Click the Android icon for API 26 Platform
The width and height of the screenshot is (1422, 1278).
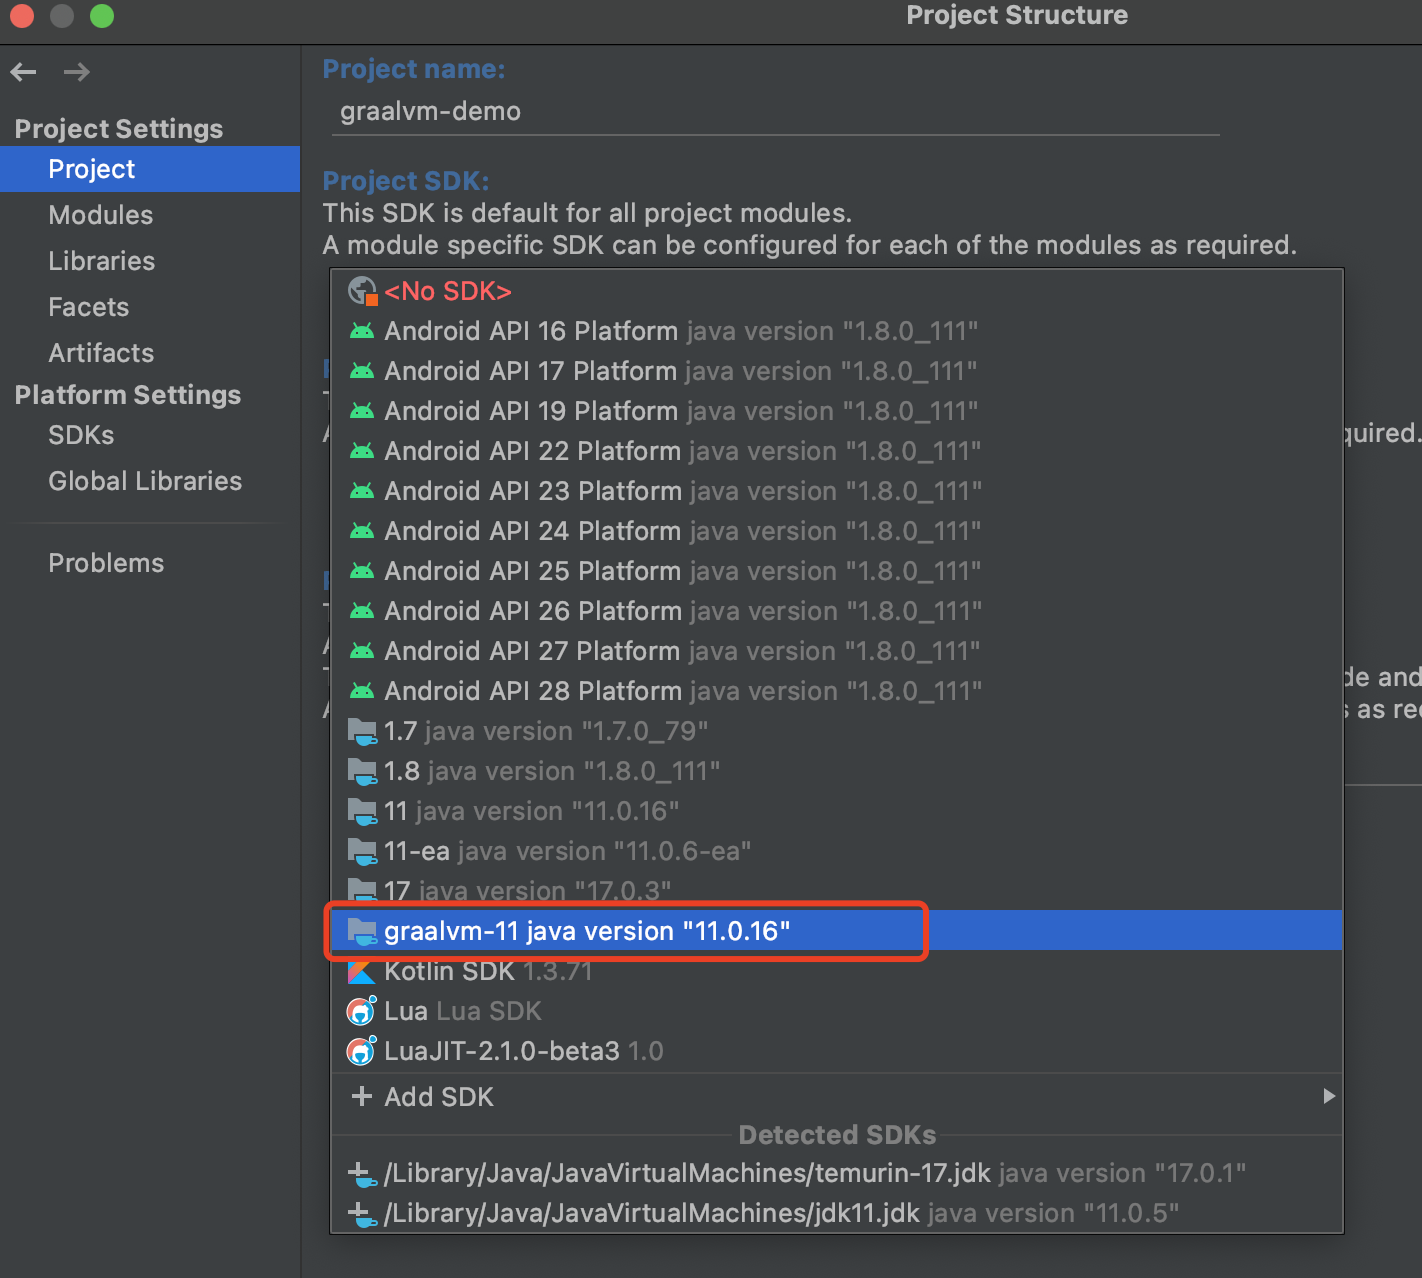[x=362, y=611]
